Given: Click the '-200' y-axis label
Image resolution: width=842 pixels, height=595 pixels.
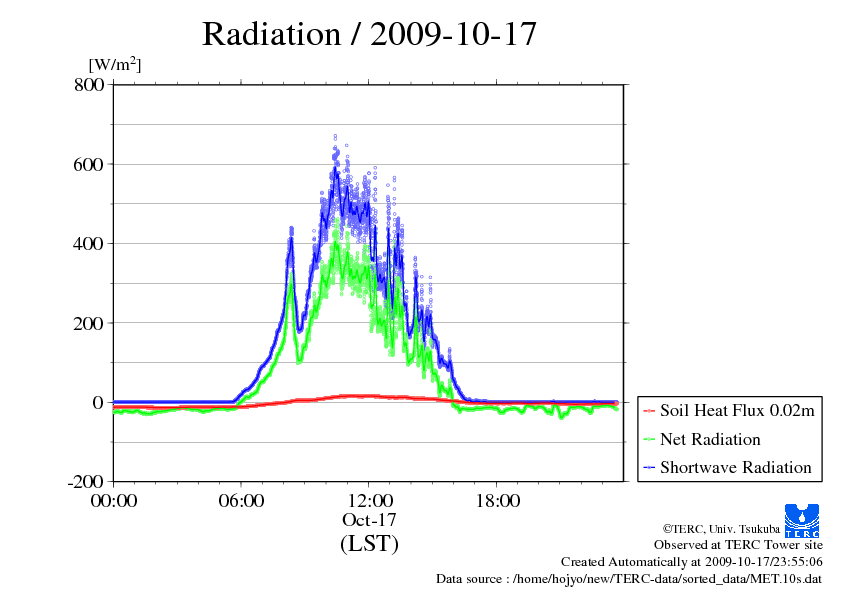Looking at the screenshot, I should 86,482.
